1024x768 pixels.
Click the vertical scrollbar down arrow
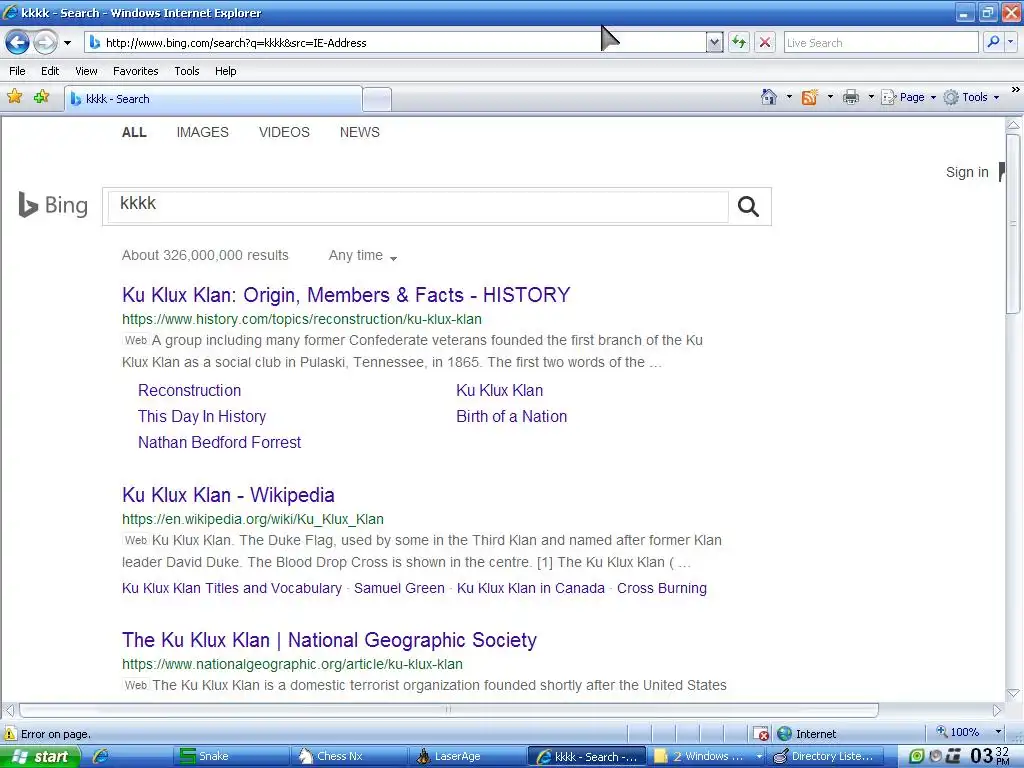point(1013,694)
